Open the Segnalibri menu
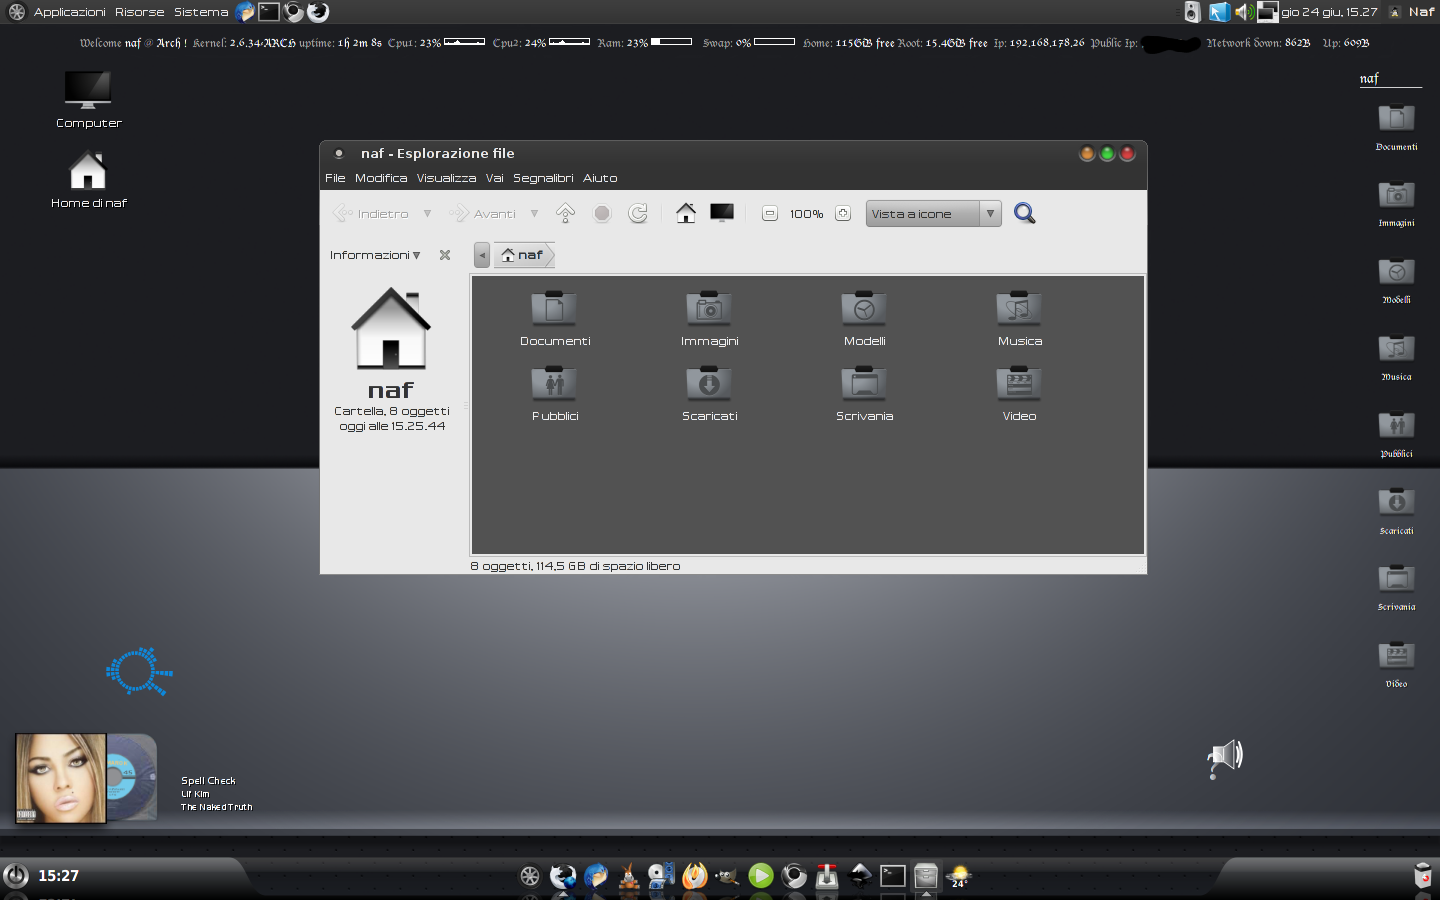The height and width of the screenshot is (900, 1440). [x=543, y=178]
